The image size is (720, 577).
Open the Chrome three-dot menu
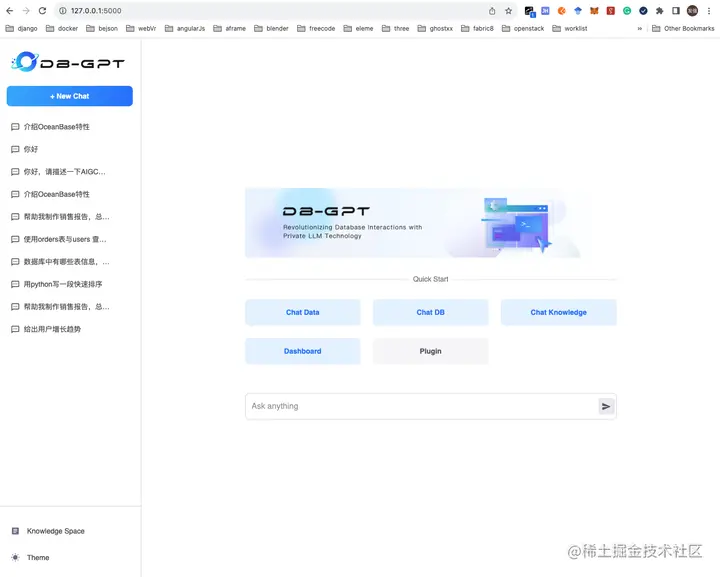pos(709,11)
